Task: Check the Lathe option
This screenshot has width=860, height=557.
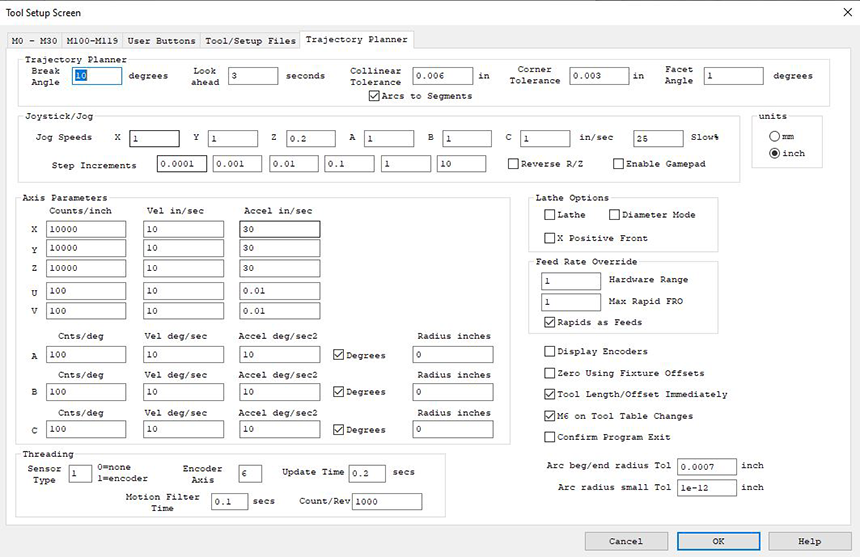Action: [549, 215]
